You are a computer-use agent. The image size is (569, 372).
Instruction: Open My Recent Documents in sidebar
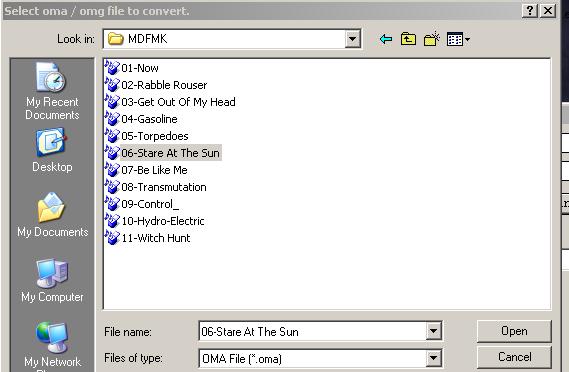tap(52, 91)
